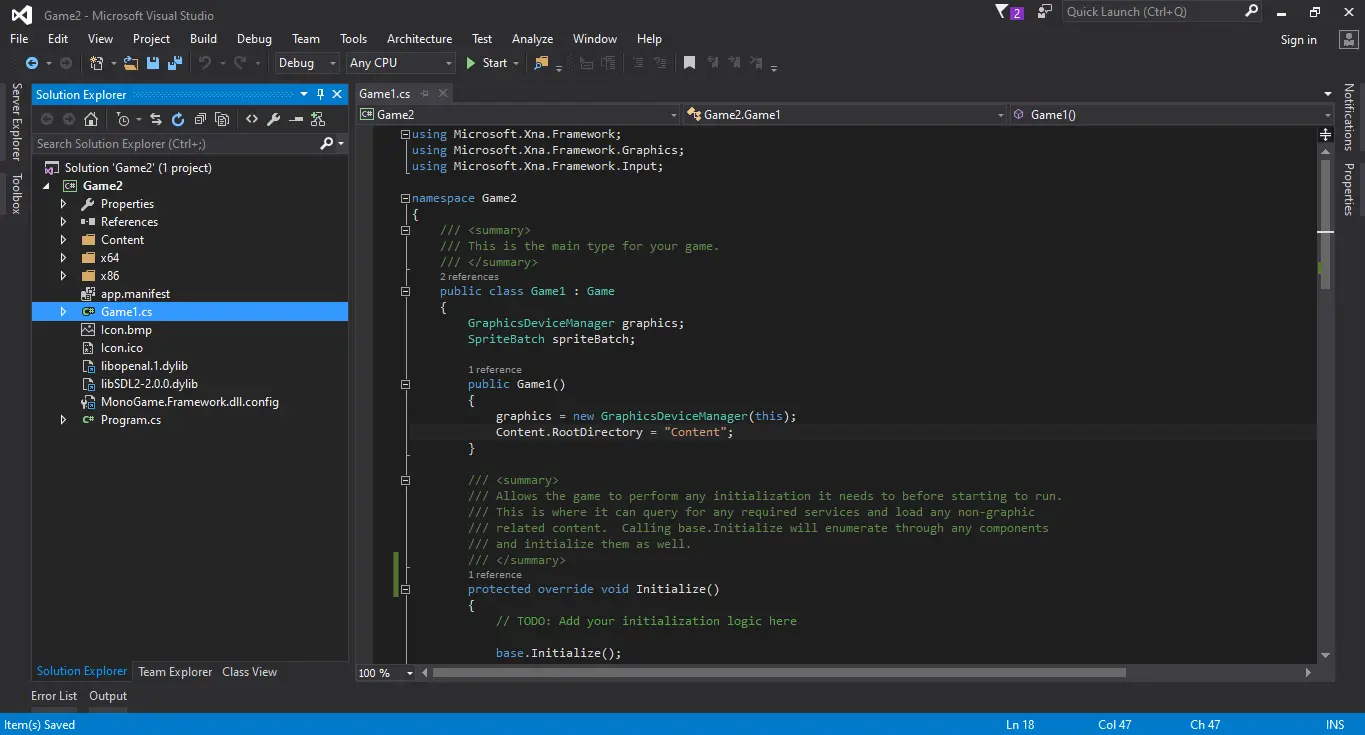Expand the Properties node in Solution Explorer
The image size is (1365, 735).
[63, 204]
